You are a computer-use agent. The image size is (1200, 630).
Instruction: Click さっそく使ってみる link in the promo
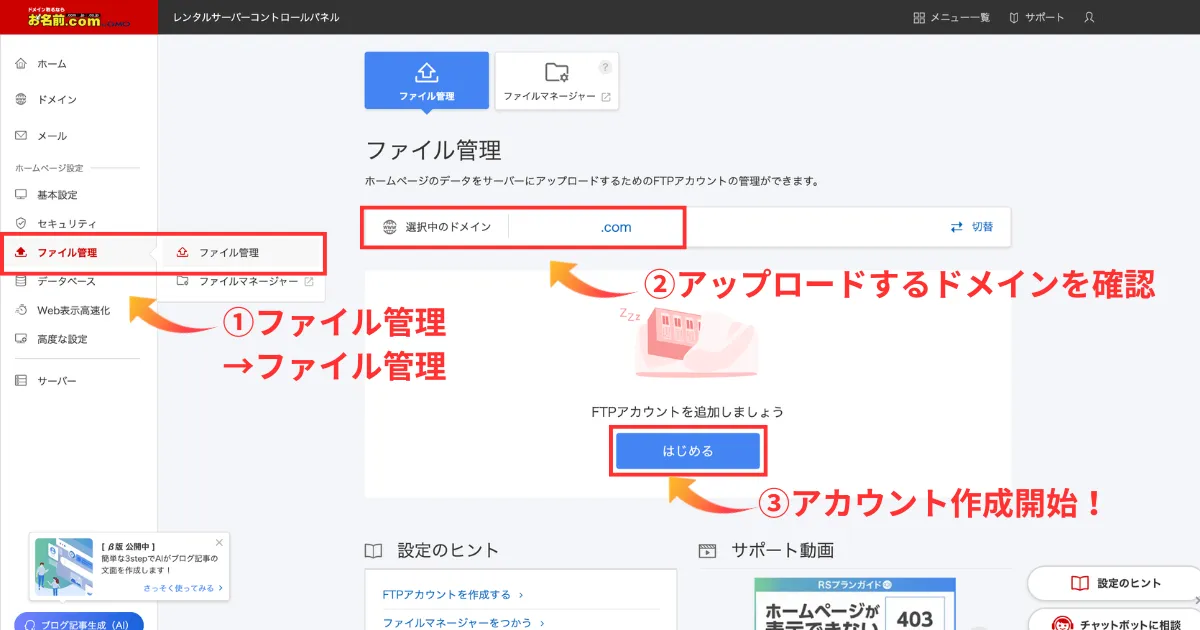182,589
